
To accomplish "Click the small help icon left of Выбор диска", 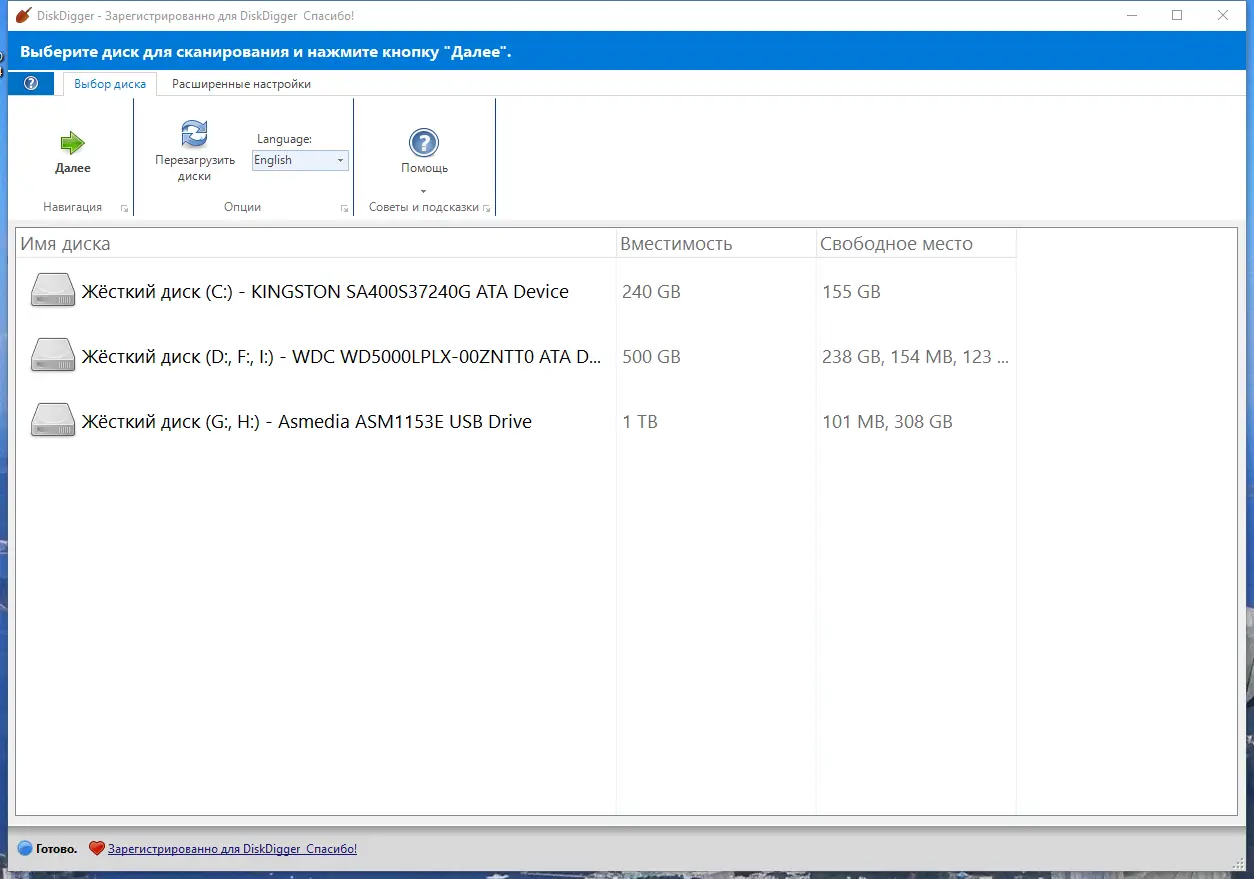I will point(31,84).
